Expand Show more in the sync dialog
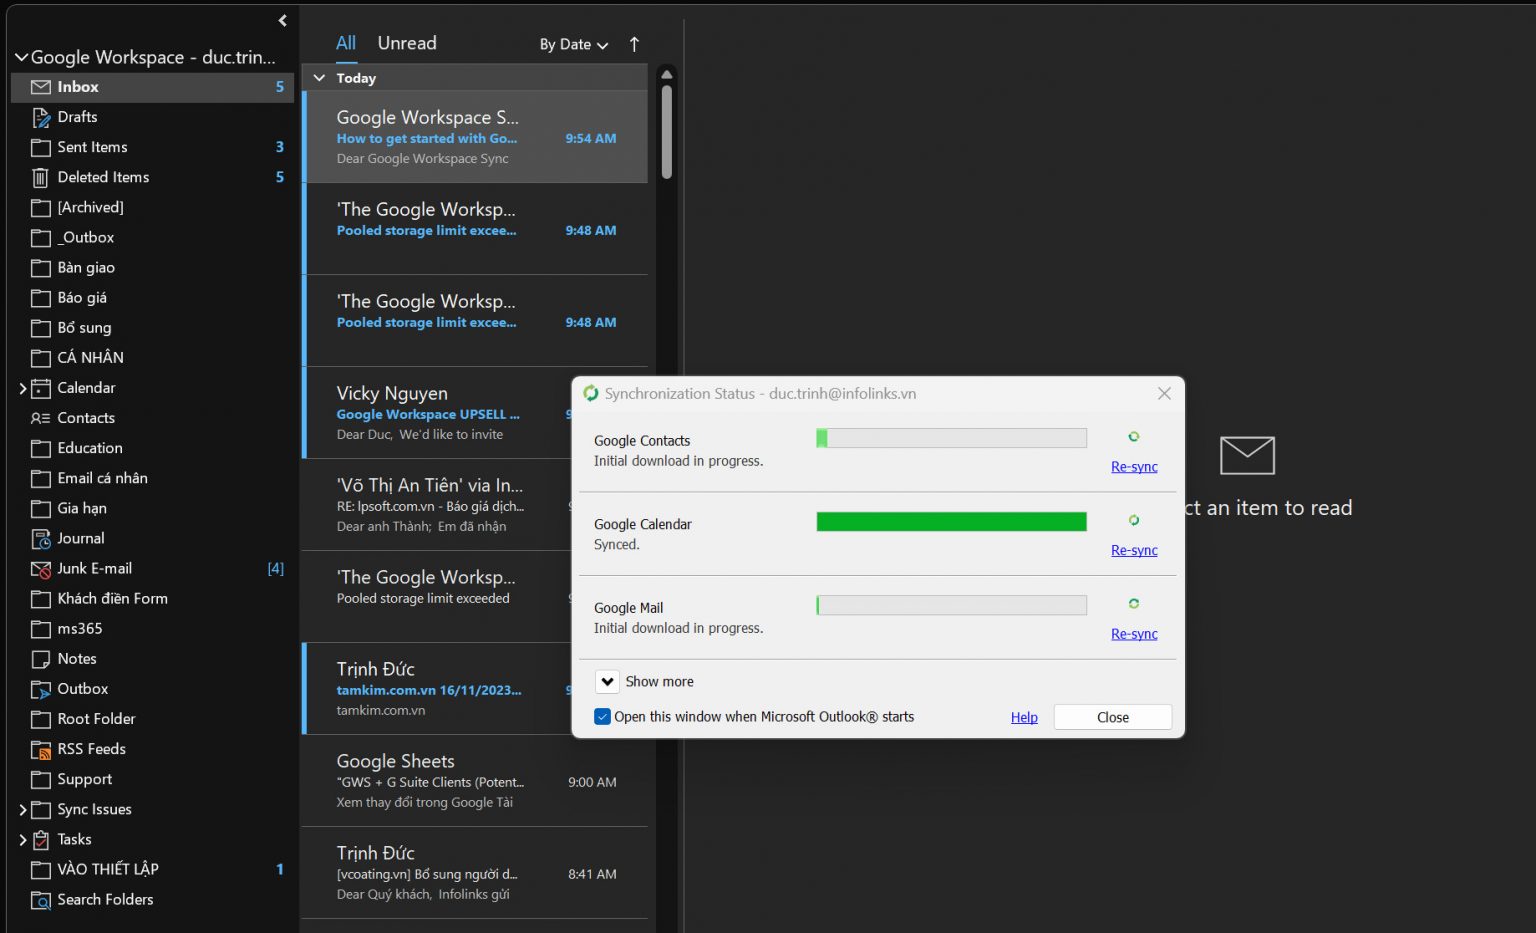1536x933 pixels. [607, 682]
